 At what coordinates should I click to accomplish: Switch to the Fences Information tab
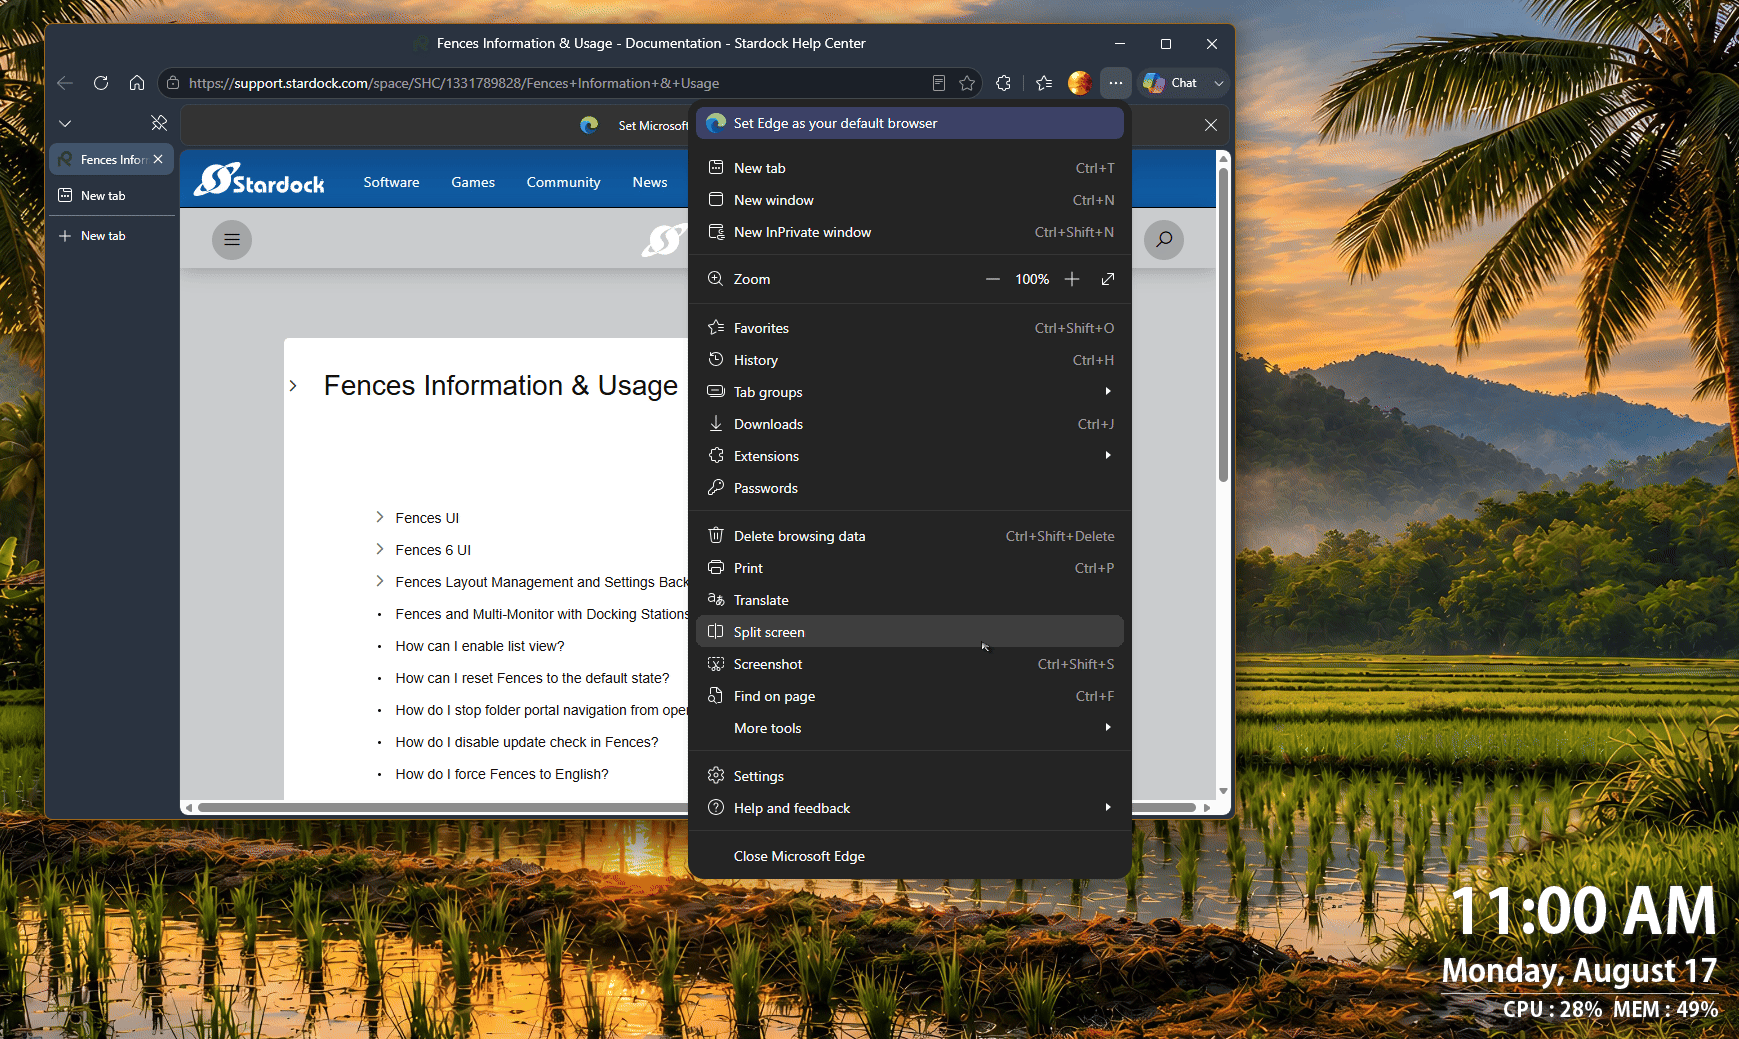click(111, 159)
